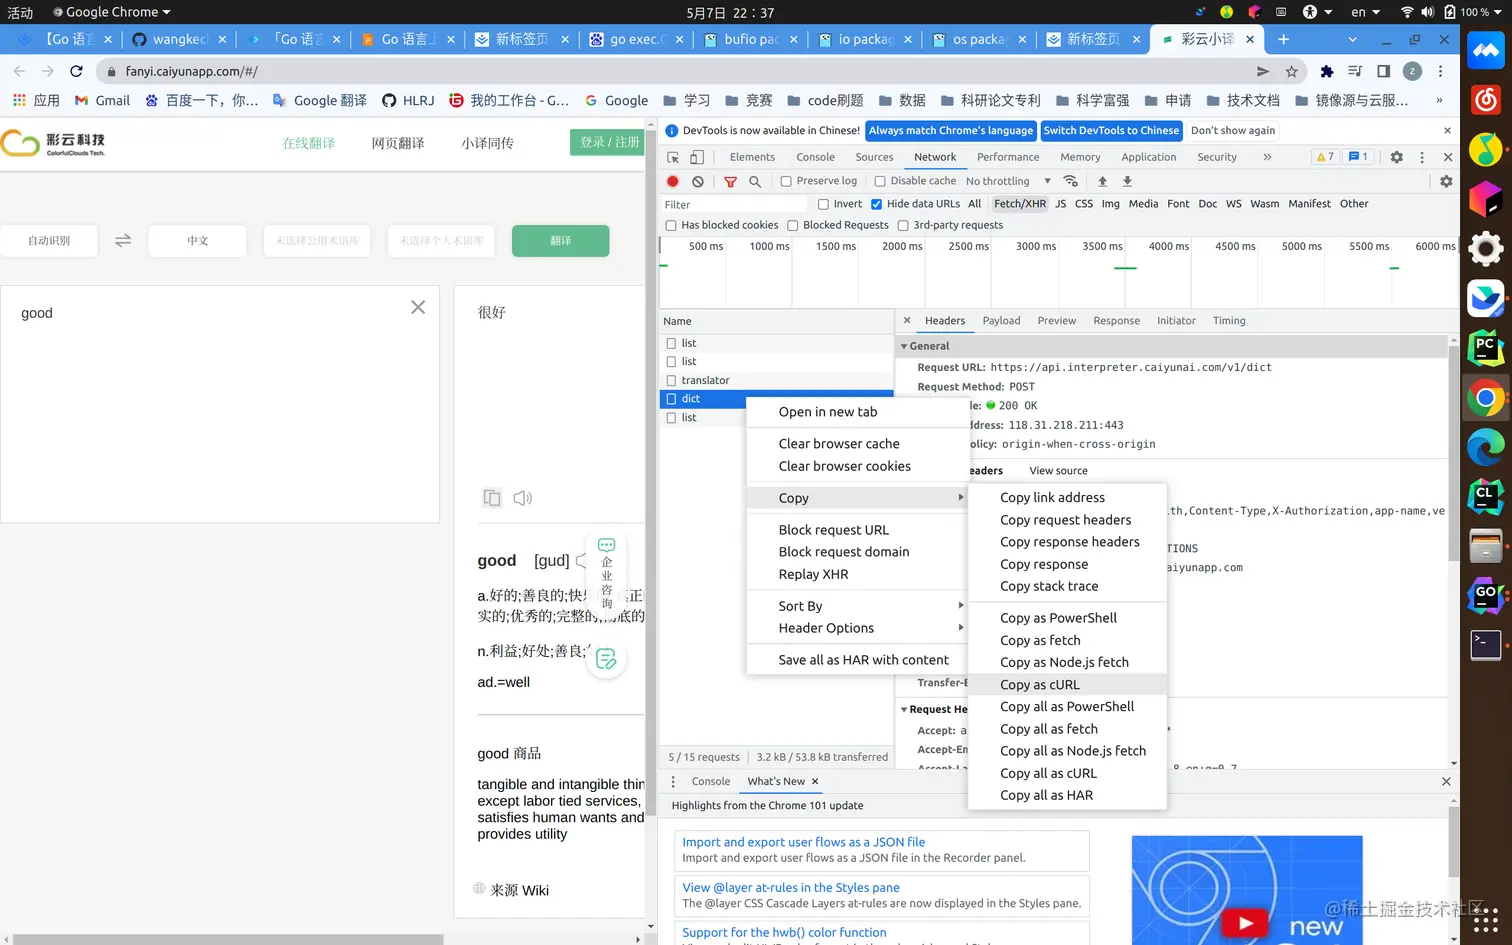Click the record network log button

[x=673, y=181]
